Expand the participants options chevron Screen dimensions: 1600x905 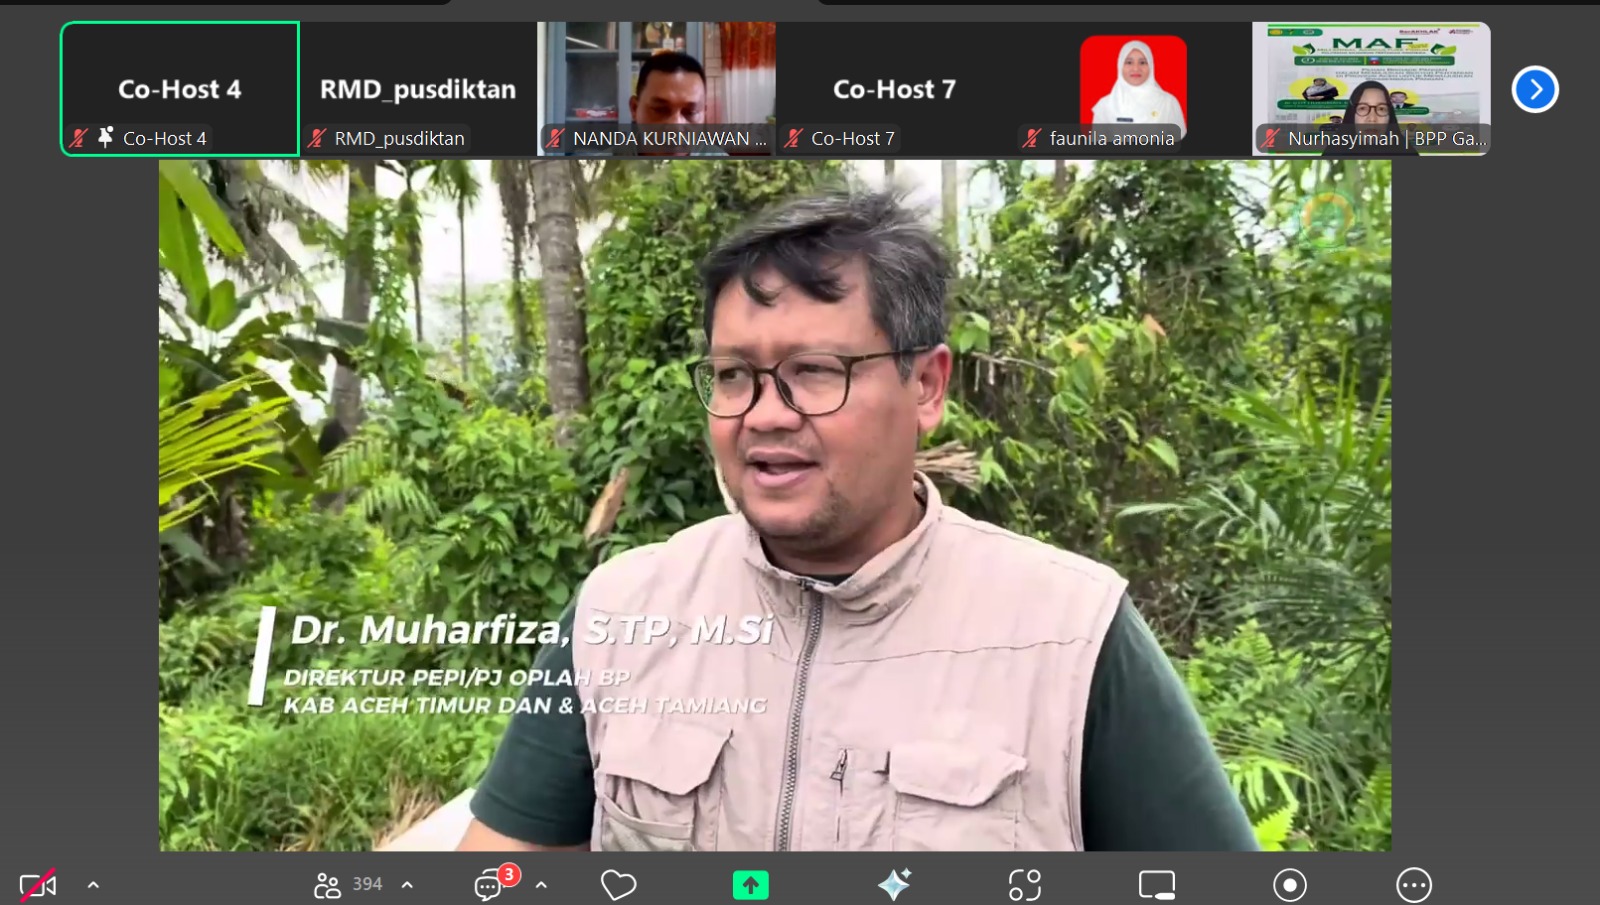(x=407, y=885)
